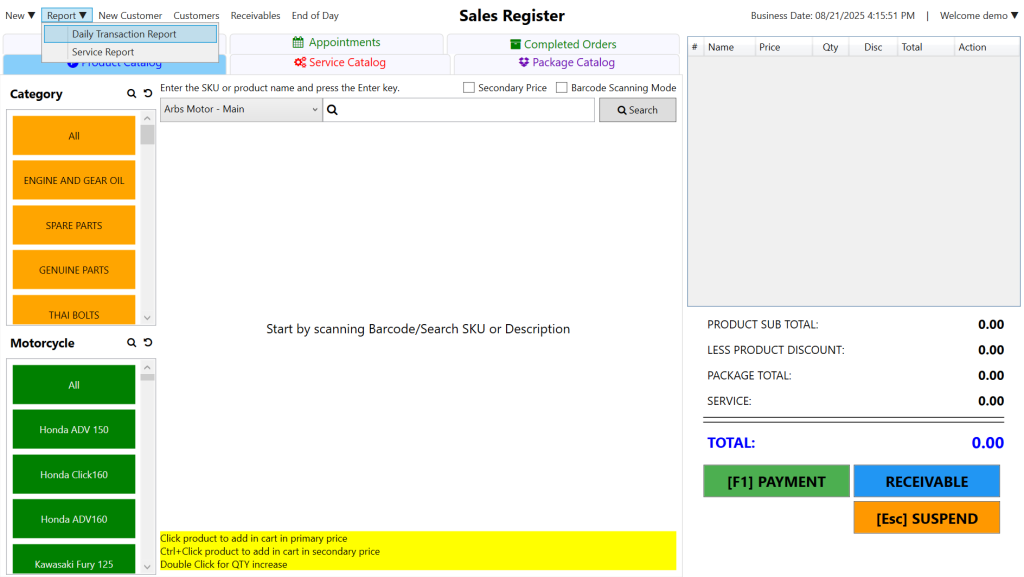Click the Appointments calendar icon

[x=298, y=42]
